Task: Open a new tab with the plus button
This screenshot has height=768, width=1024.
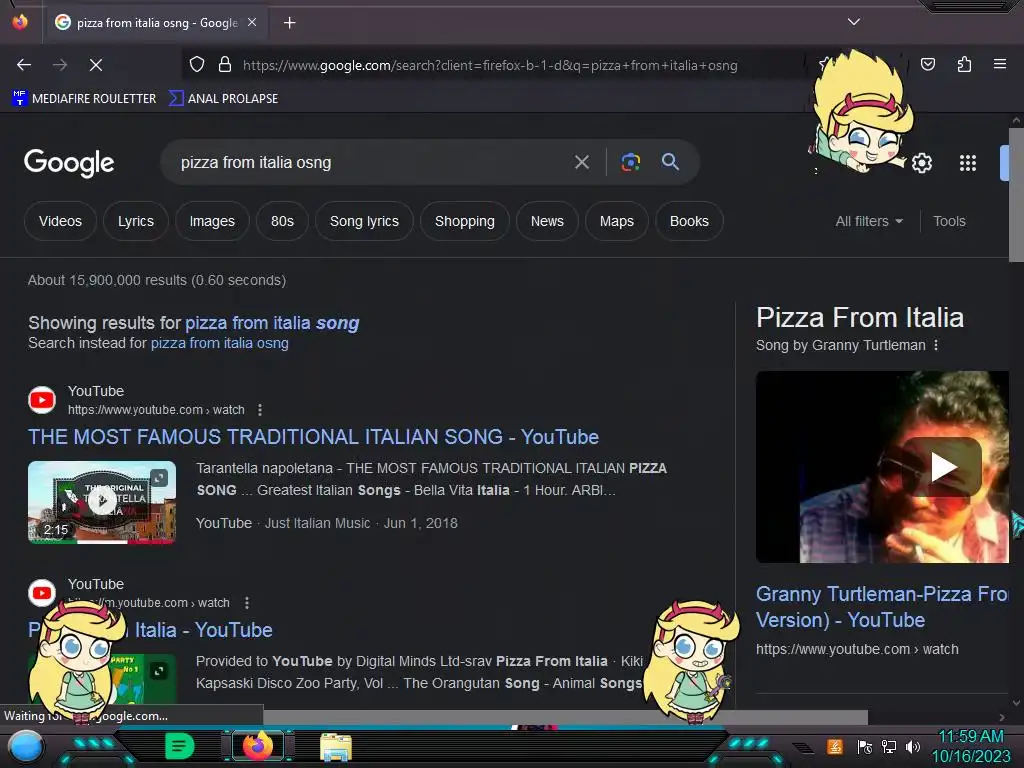Action: 289,23
